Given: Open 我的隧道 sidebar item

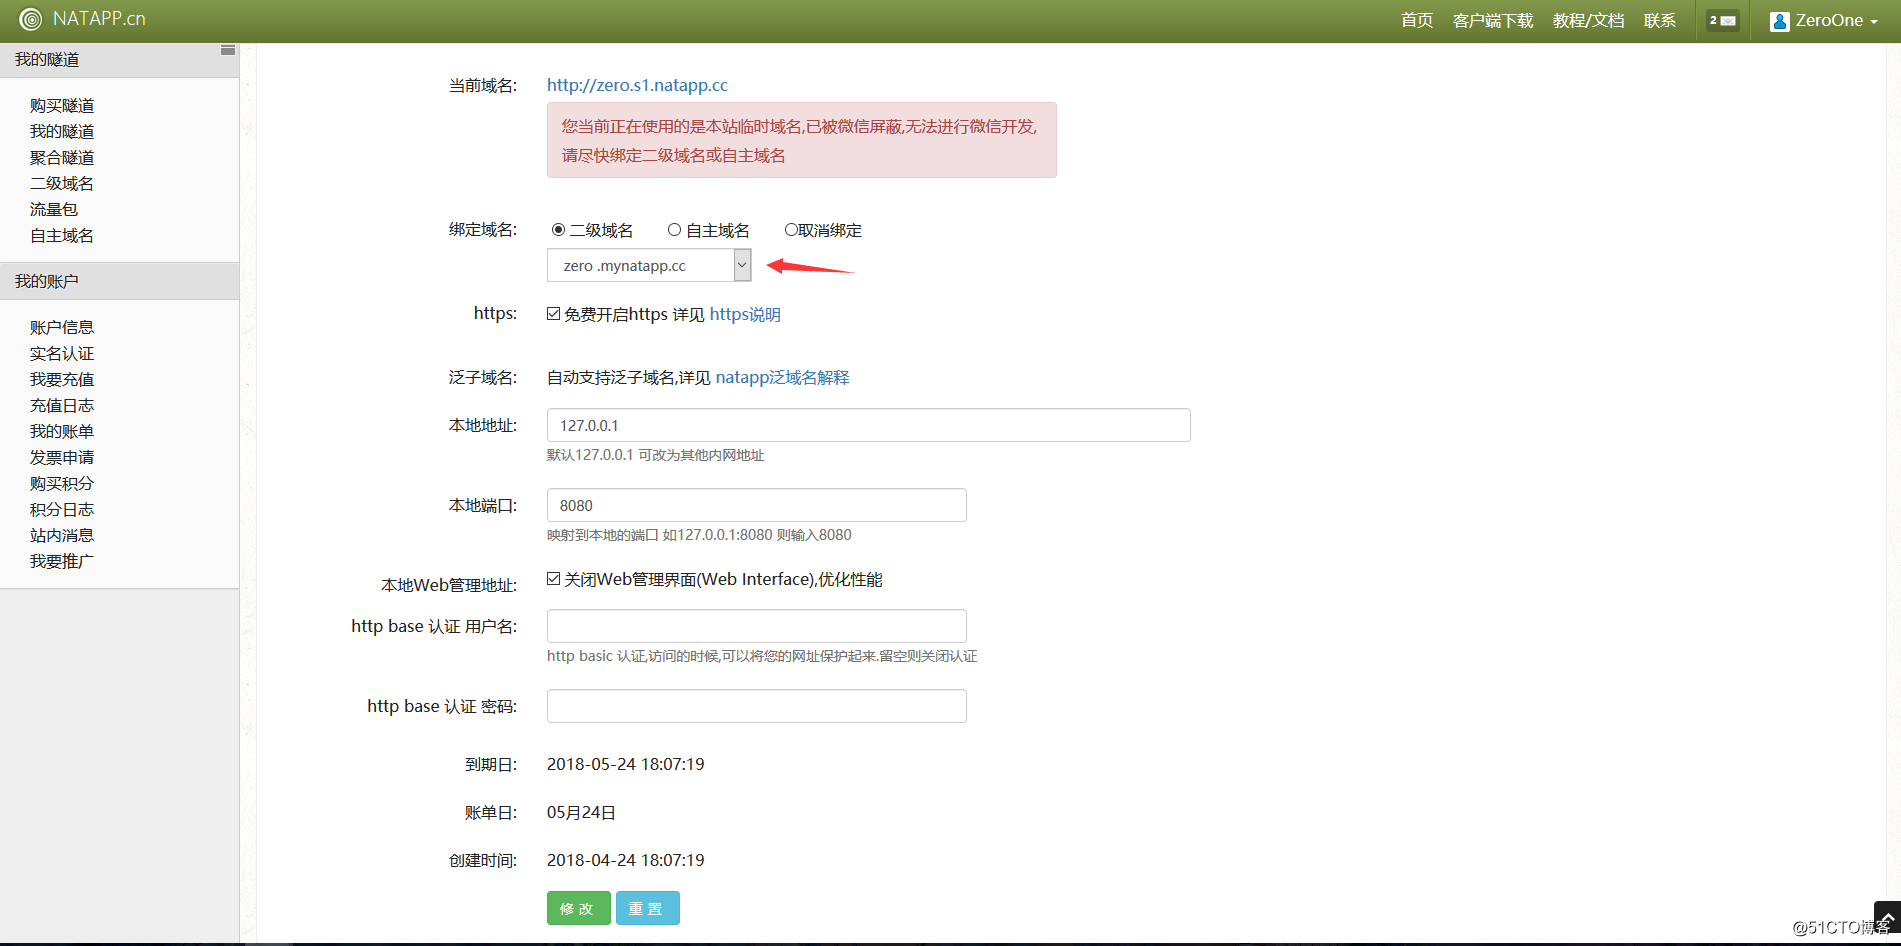Looking at the screenshot, I should [x=62, y=131].
